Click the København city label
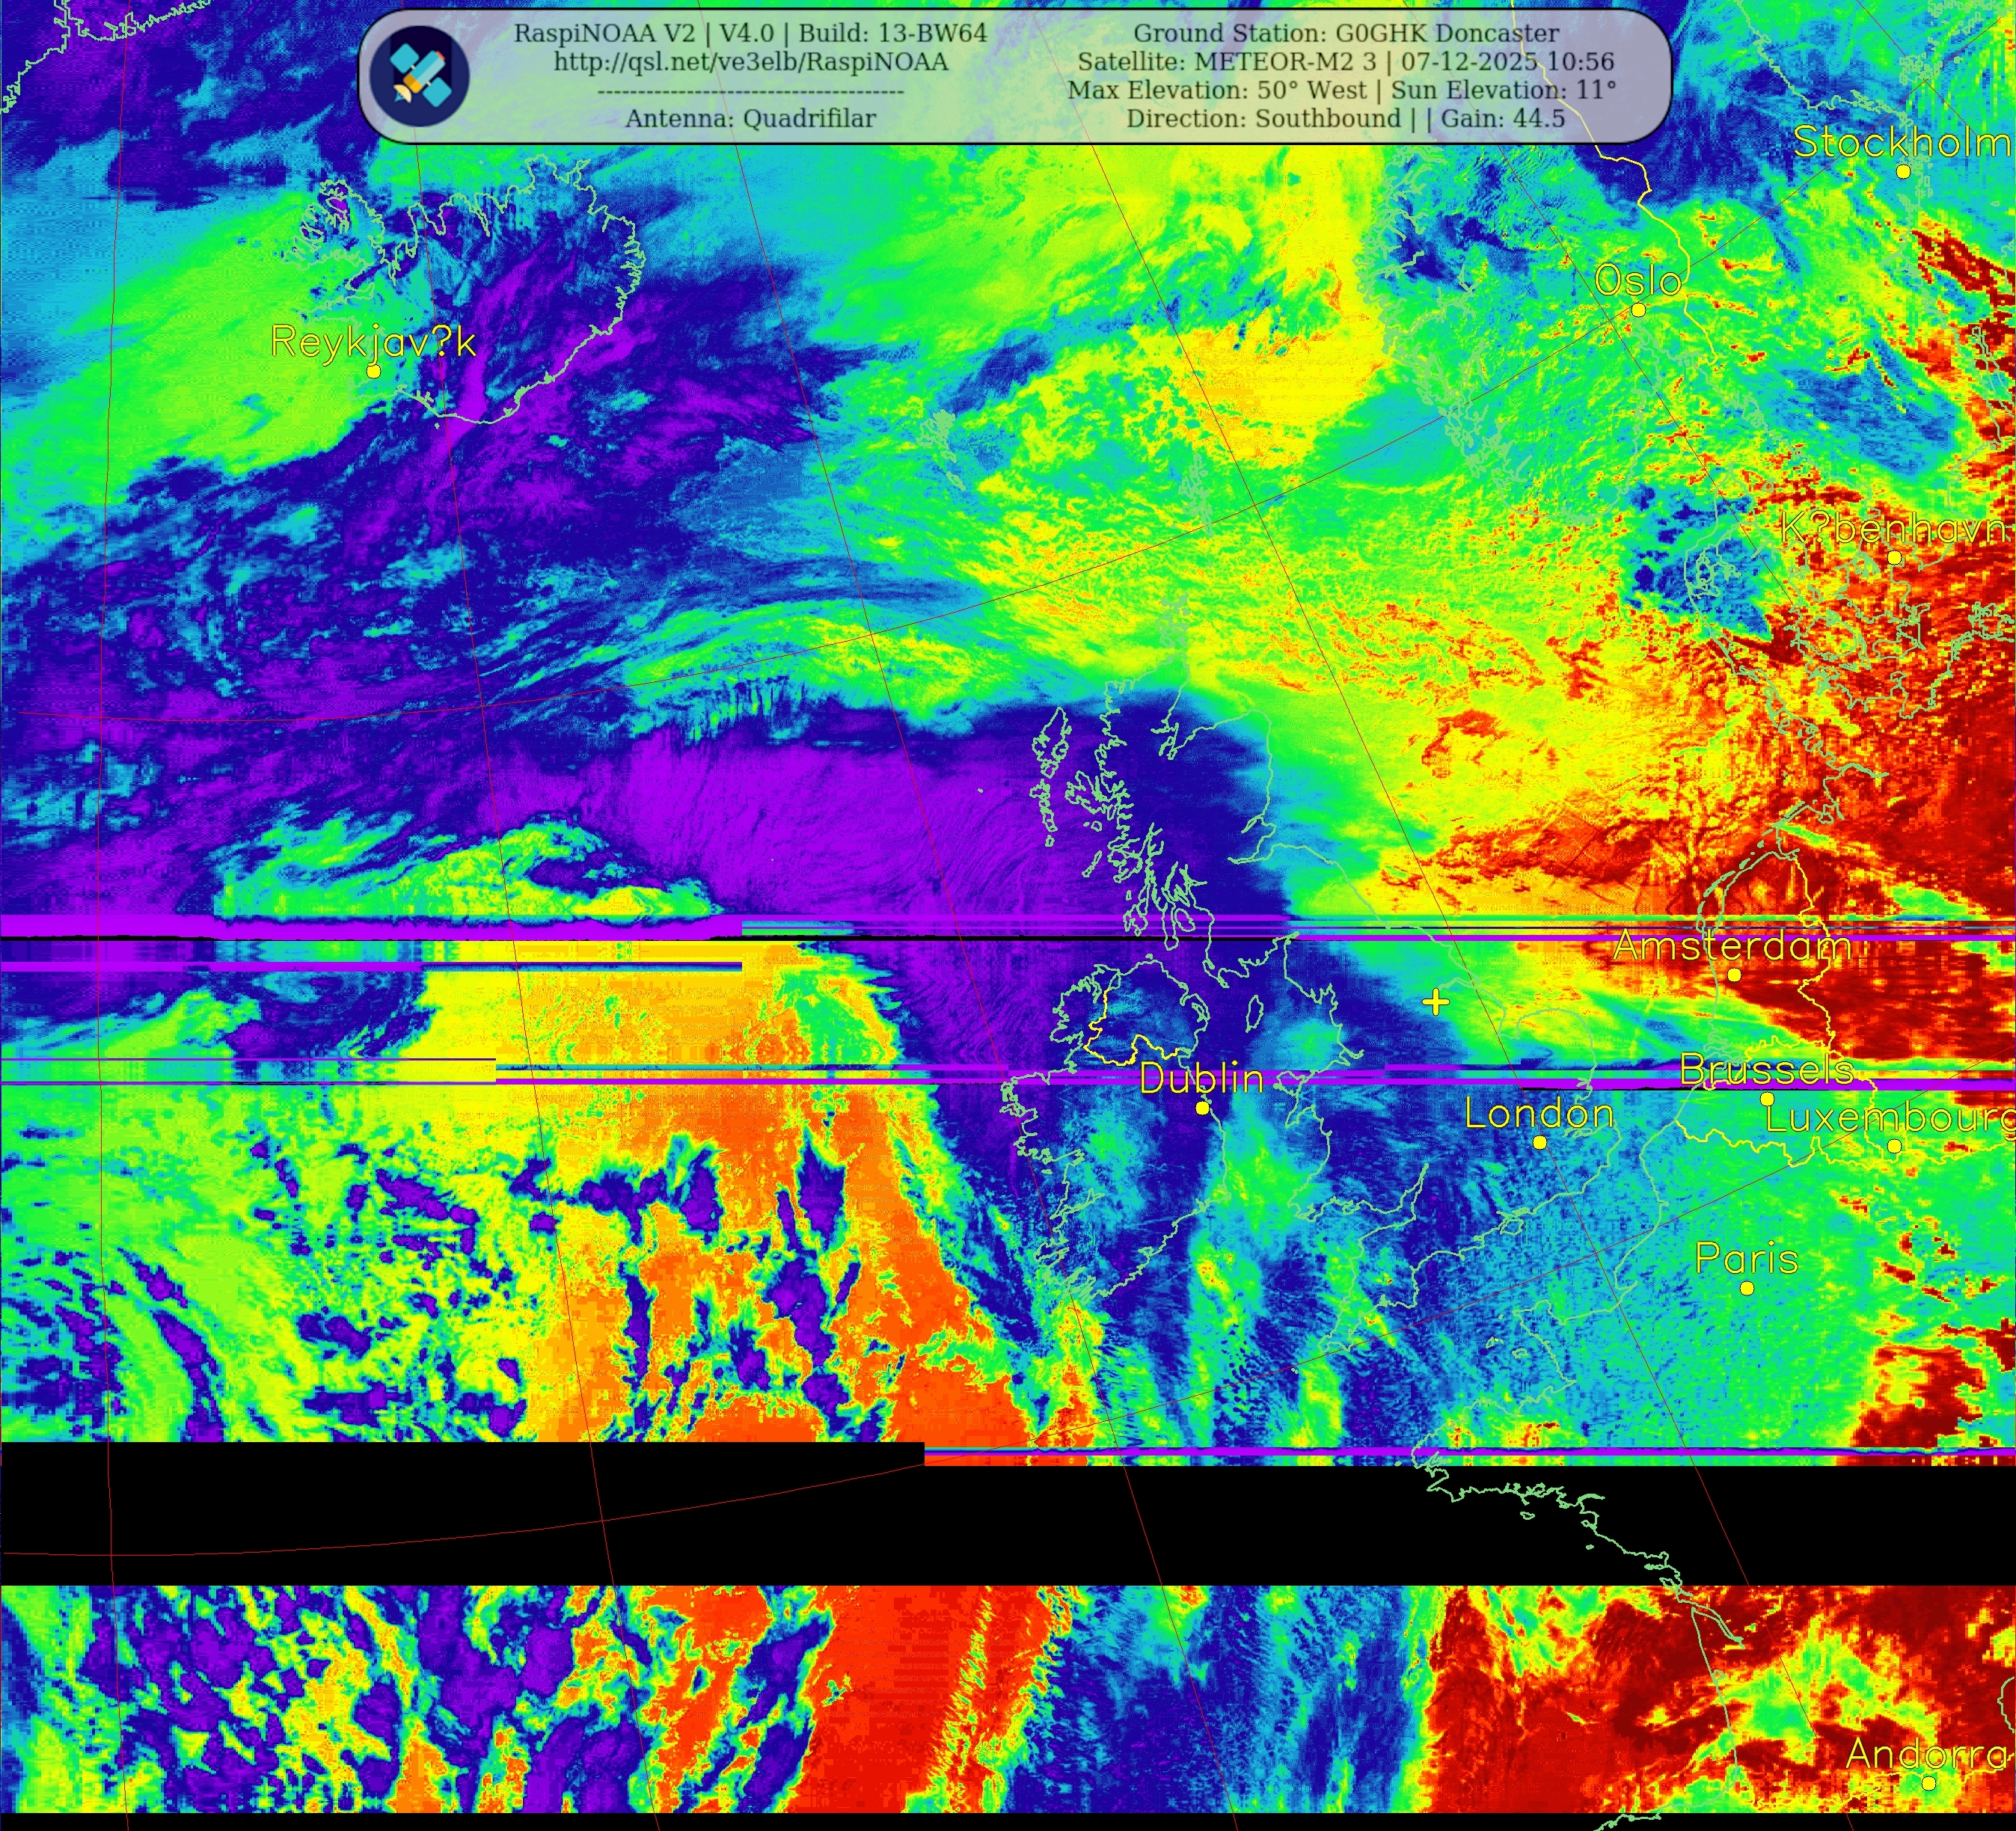This screenshot has width=2016, height=1831. point(1893,527)
